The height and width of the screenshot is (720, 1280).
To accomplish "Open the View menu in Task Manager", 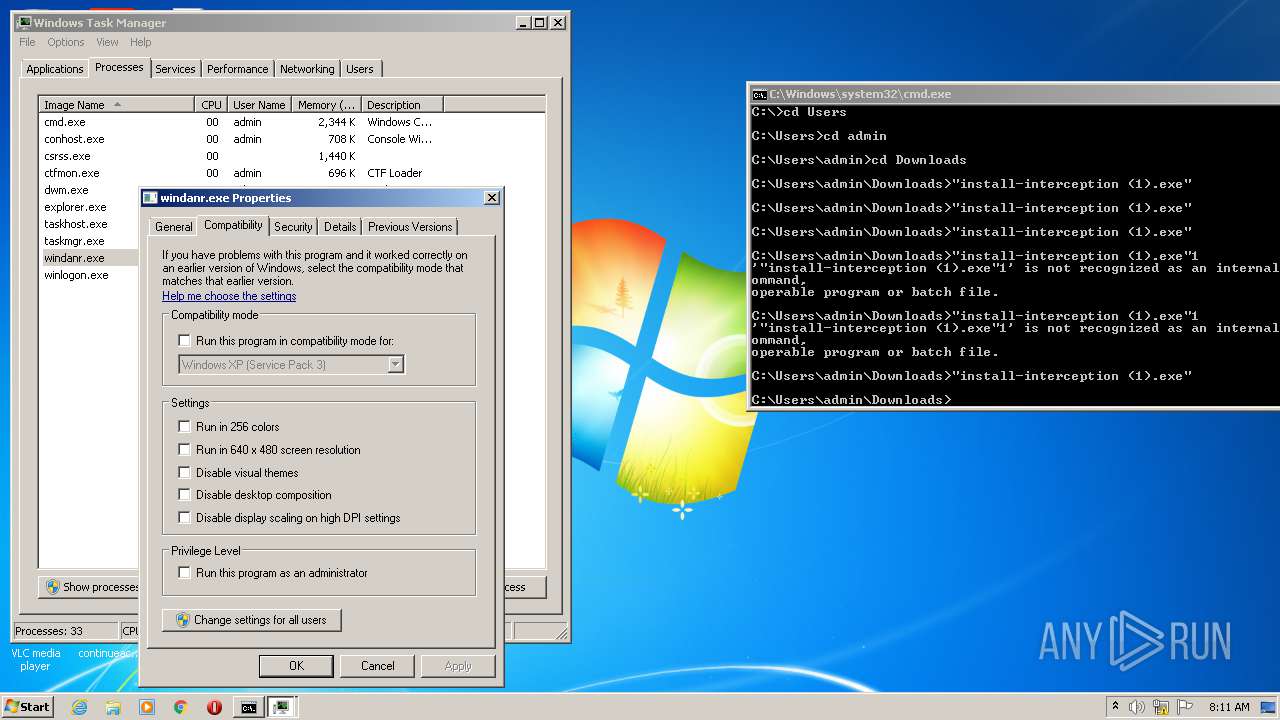I will (x=107, y=42).
